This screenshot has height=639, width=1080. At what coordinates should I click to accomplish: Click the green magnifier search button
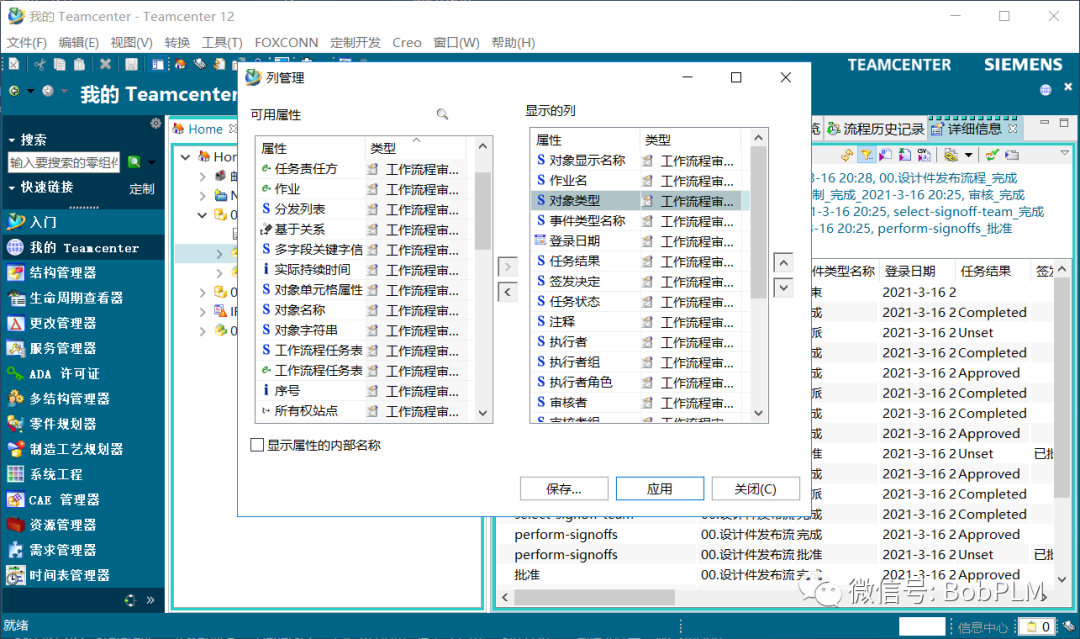point(134,163)
